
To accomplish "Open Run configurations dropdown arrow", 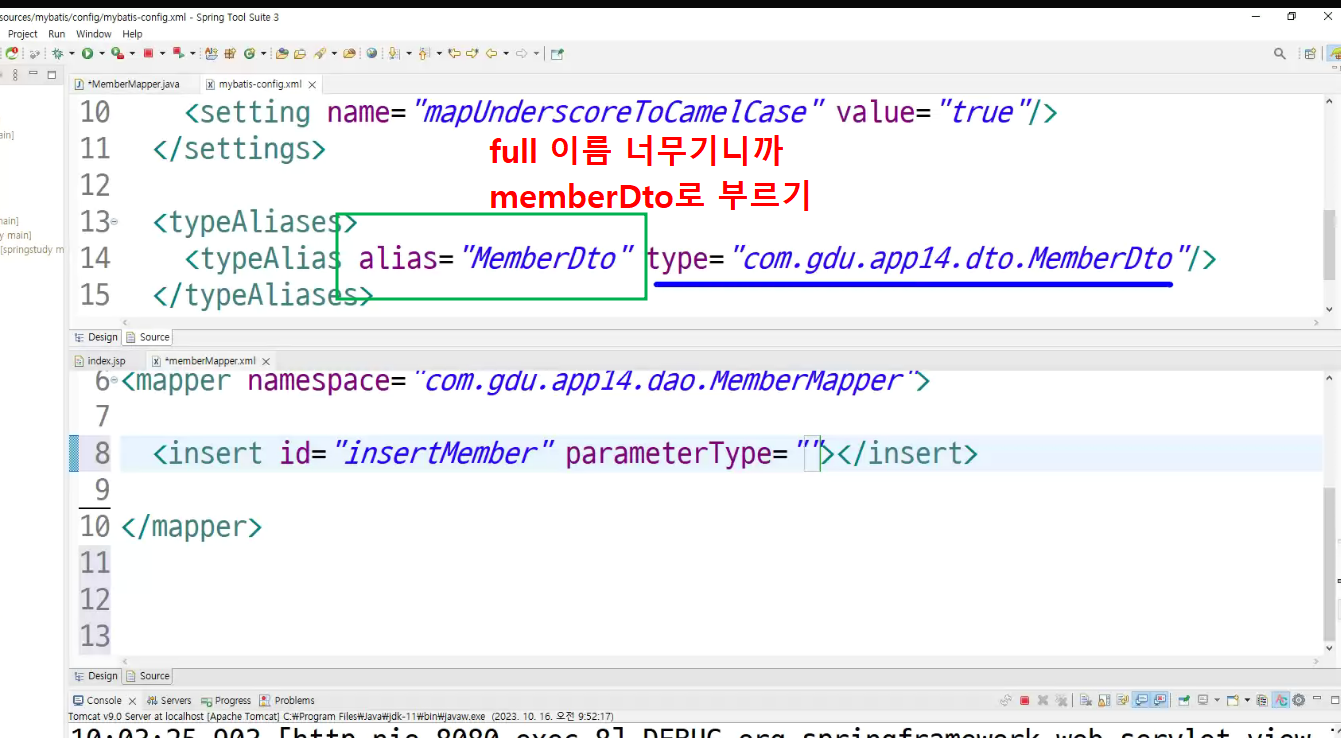I will (x=102, y=53).
